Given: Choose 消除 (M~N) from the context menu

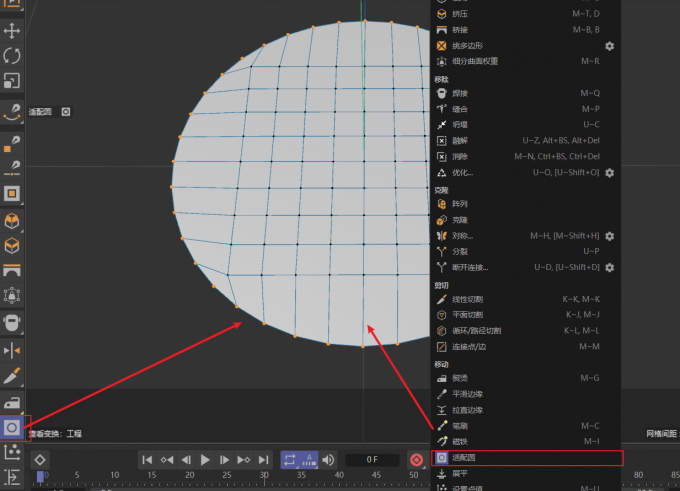Looking at the screenshot, I should (x=526, y=157).
